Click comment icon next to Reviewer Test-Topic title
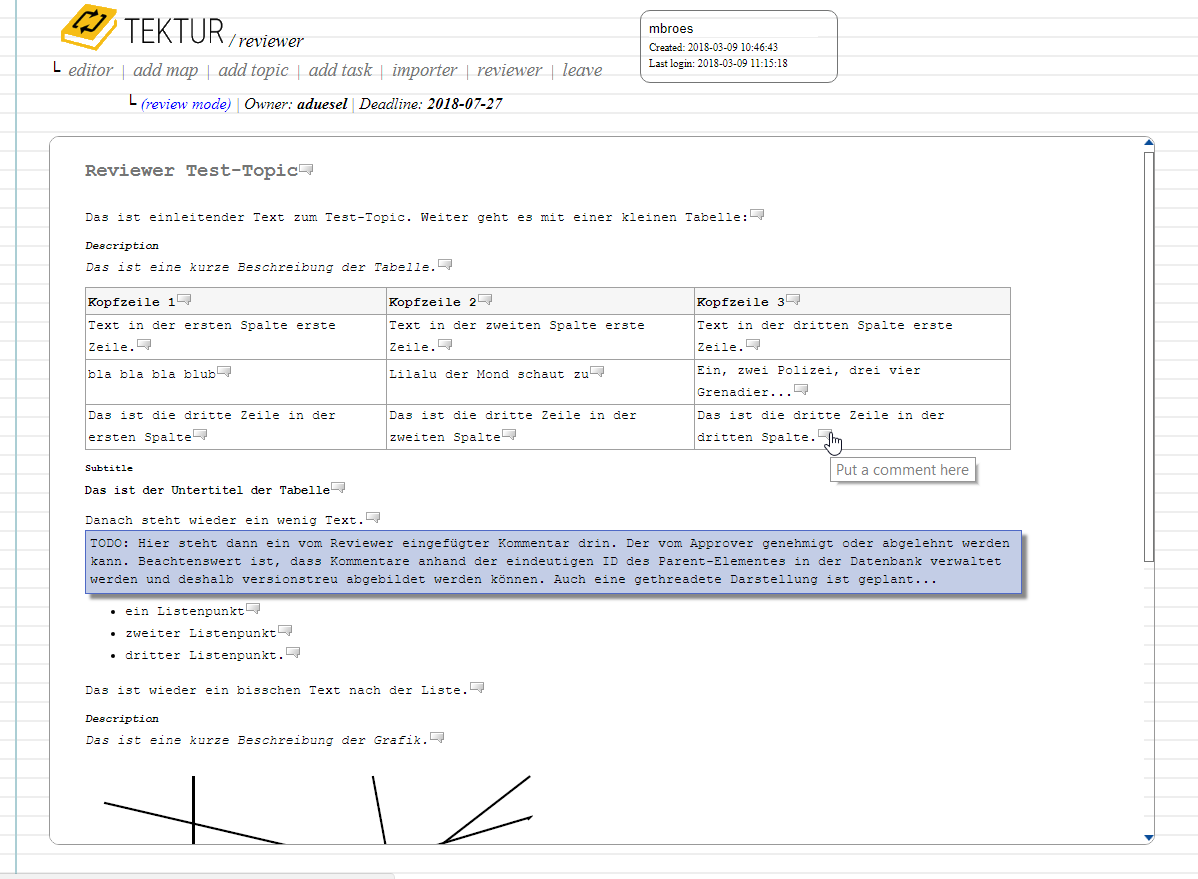This screenshot has width=1198, height=879. 306,169
